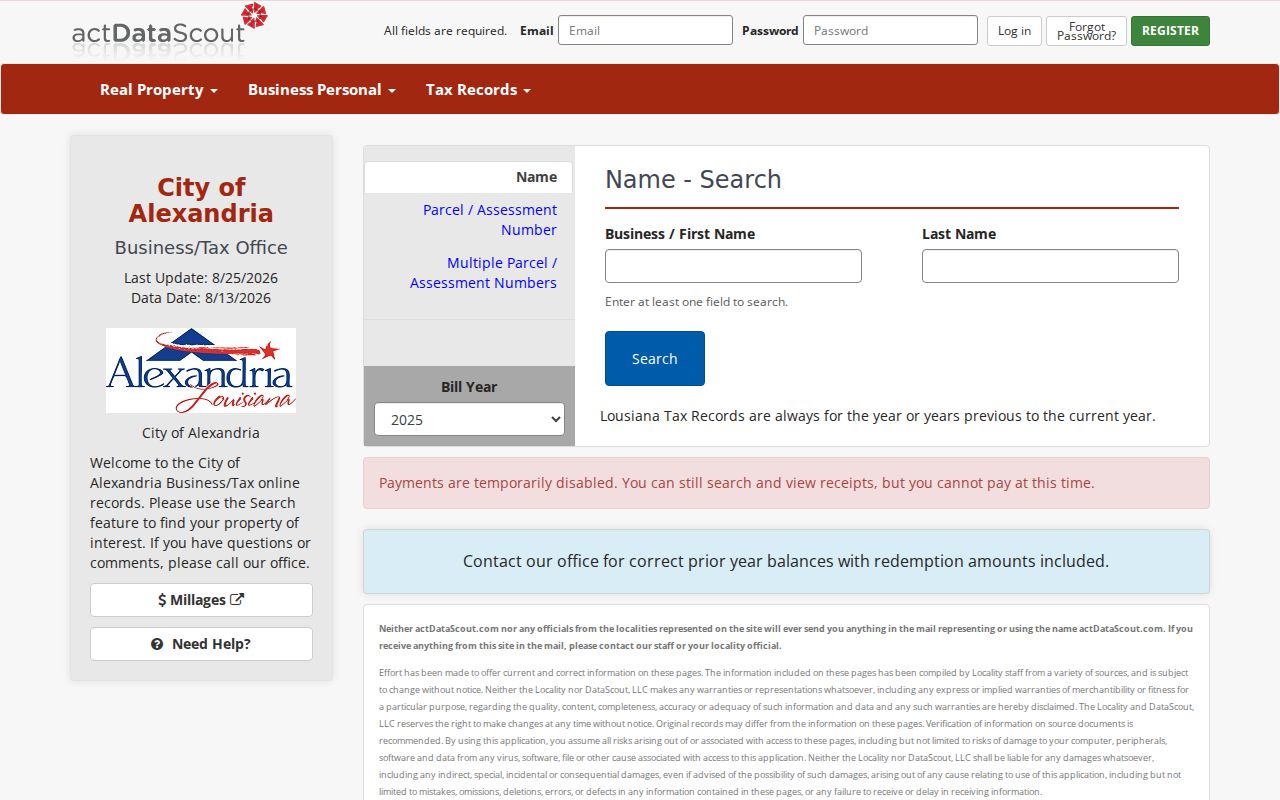Screen dimensions: 1280x800
Task: Expand the Real Property menu
Action: [x=159, y=89]
